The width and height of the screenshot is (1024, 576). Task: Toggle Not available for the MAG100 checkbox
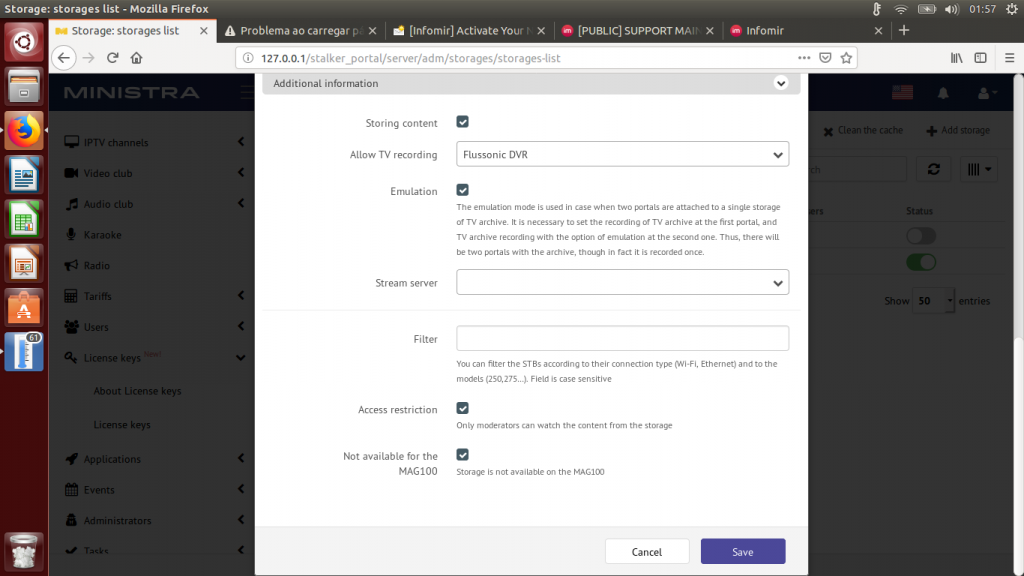coord(462,454)
